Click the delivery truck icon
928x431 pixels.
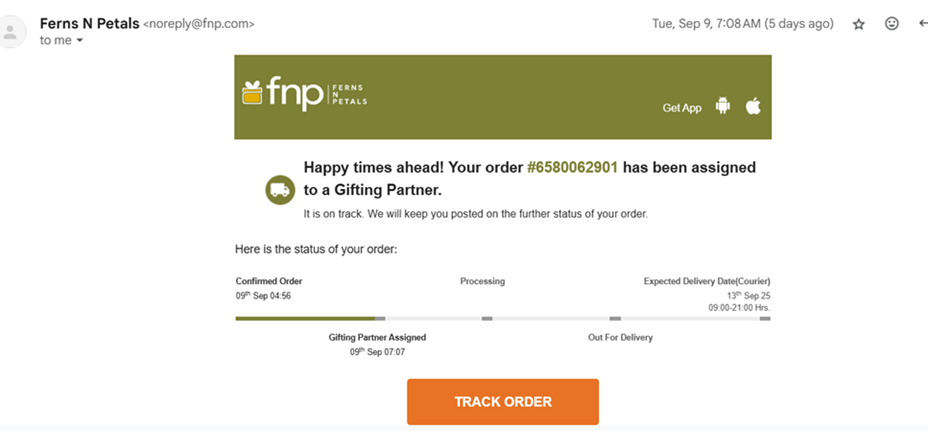(280, 190)
